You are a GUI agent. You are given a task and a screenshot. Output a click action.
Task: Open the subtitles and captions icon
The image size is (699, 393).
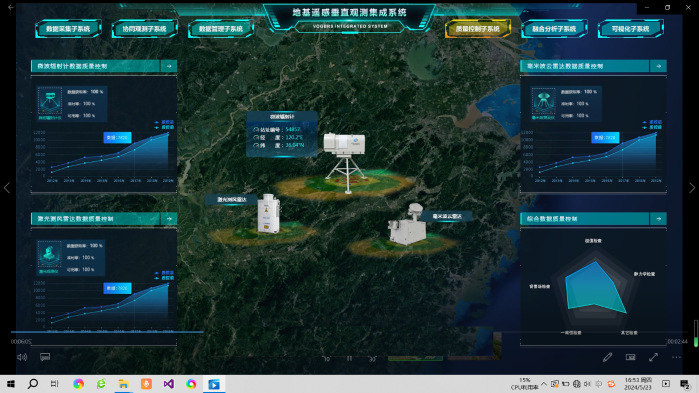click(45, 357)
